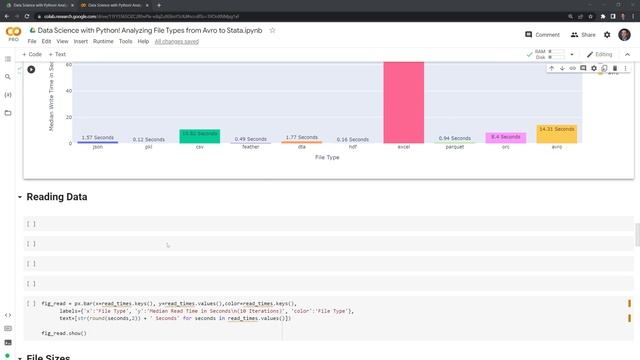The width and height of the screenshot is (640, 360).
Task: Copy link to cell icon
Action: tap(573, 68)
